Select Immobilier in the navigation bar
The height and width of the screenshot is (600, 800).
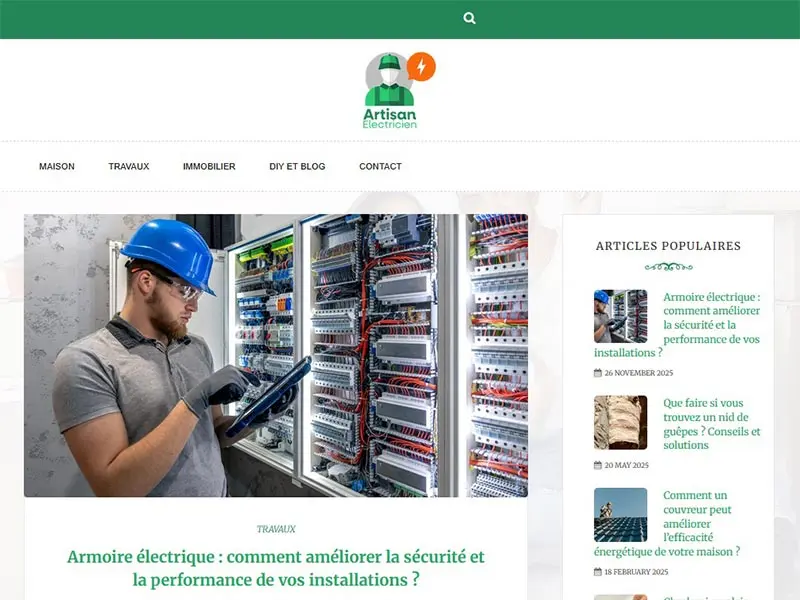[x=209, y=166]
